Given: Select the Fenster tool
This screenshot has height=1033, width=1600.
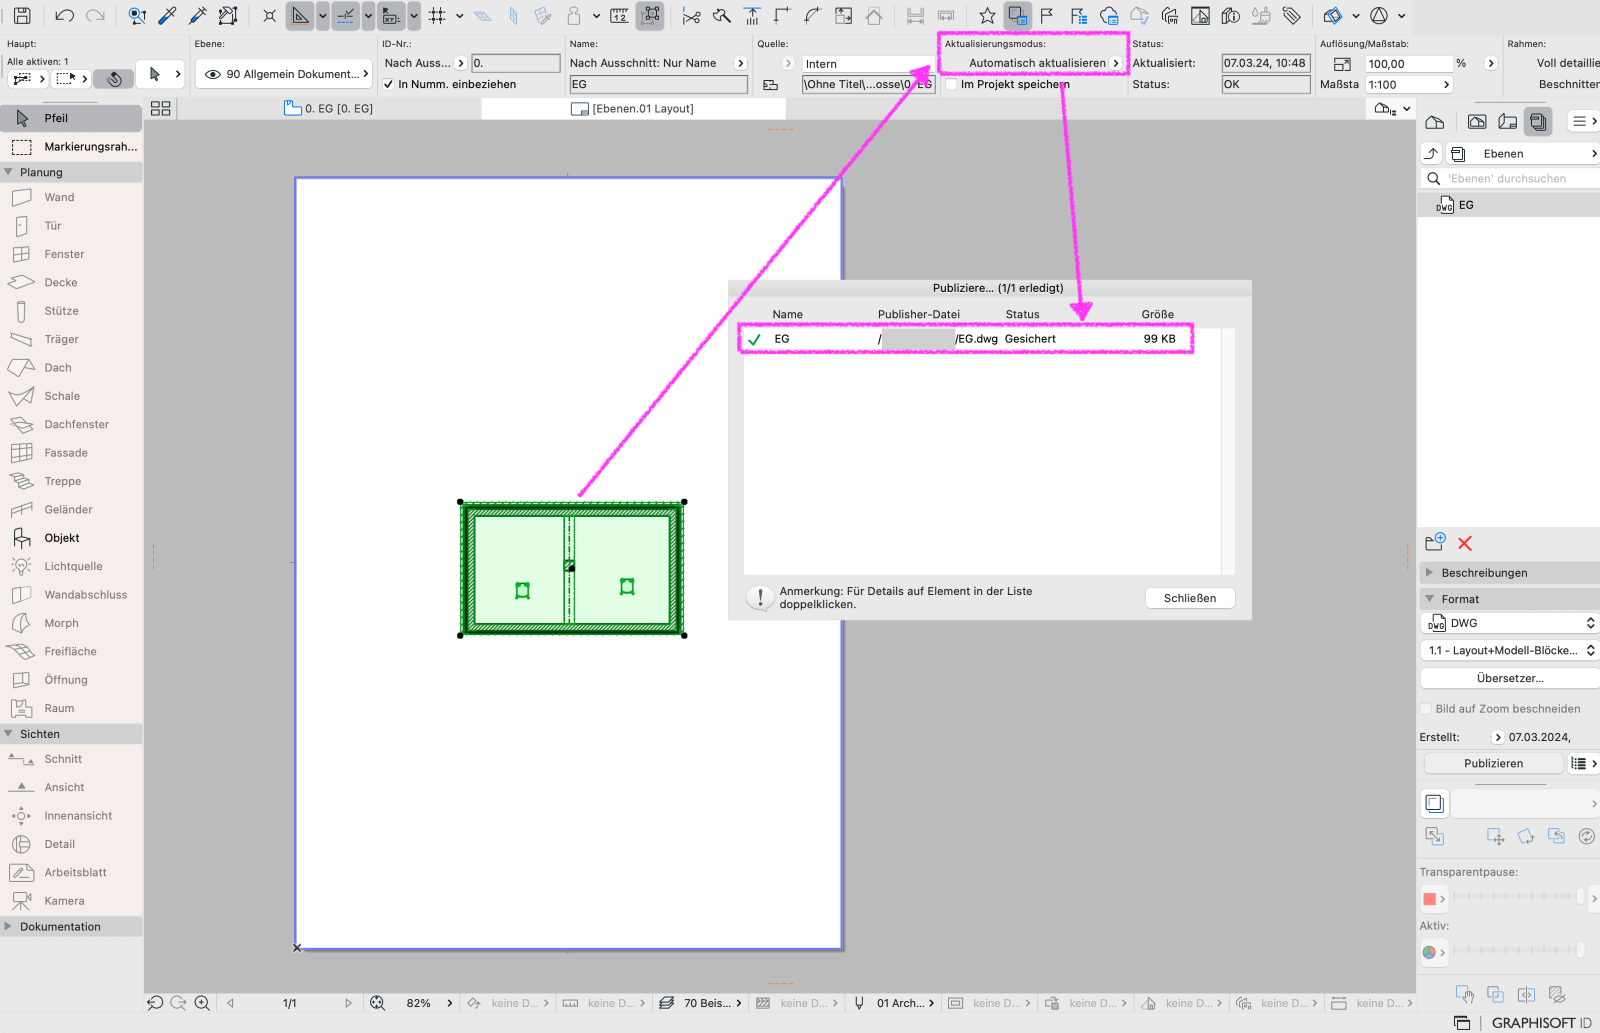Looking at the screenshot, I should (x=64, y=254).
